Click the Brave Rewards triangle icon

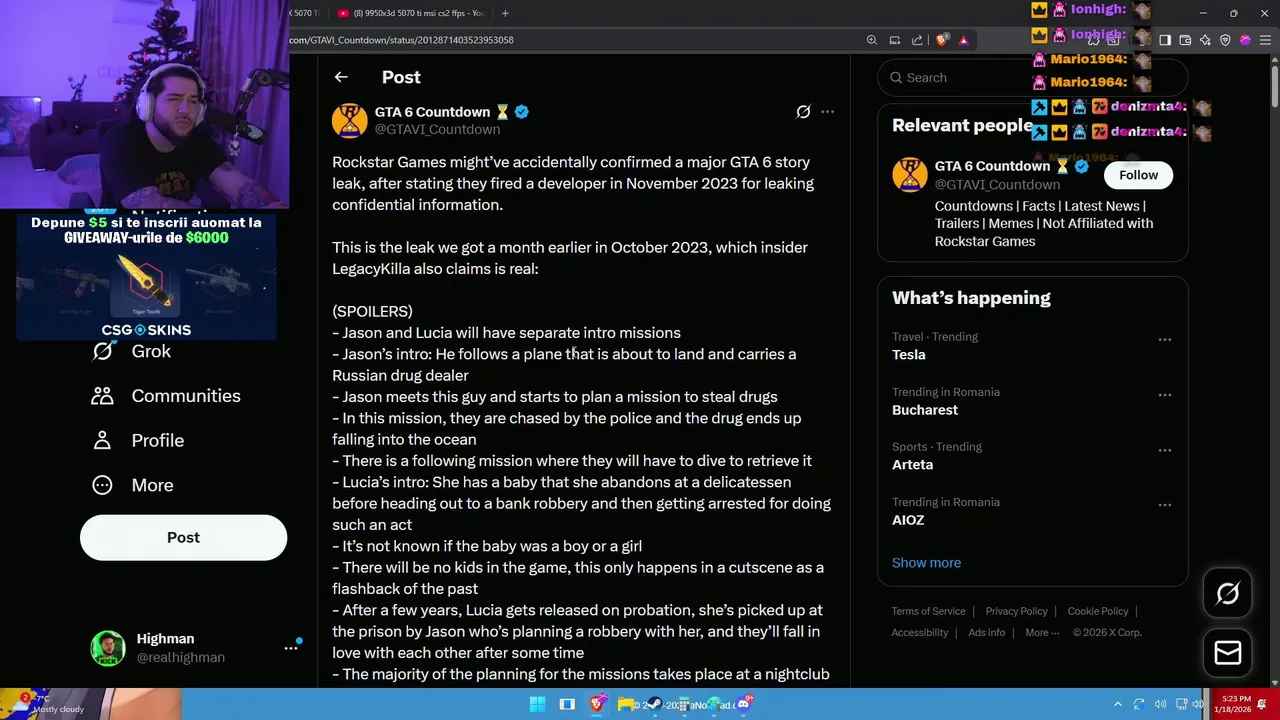[x=963, y=40]
